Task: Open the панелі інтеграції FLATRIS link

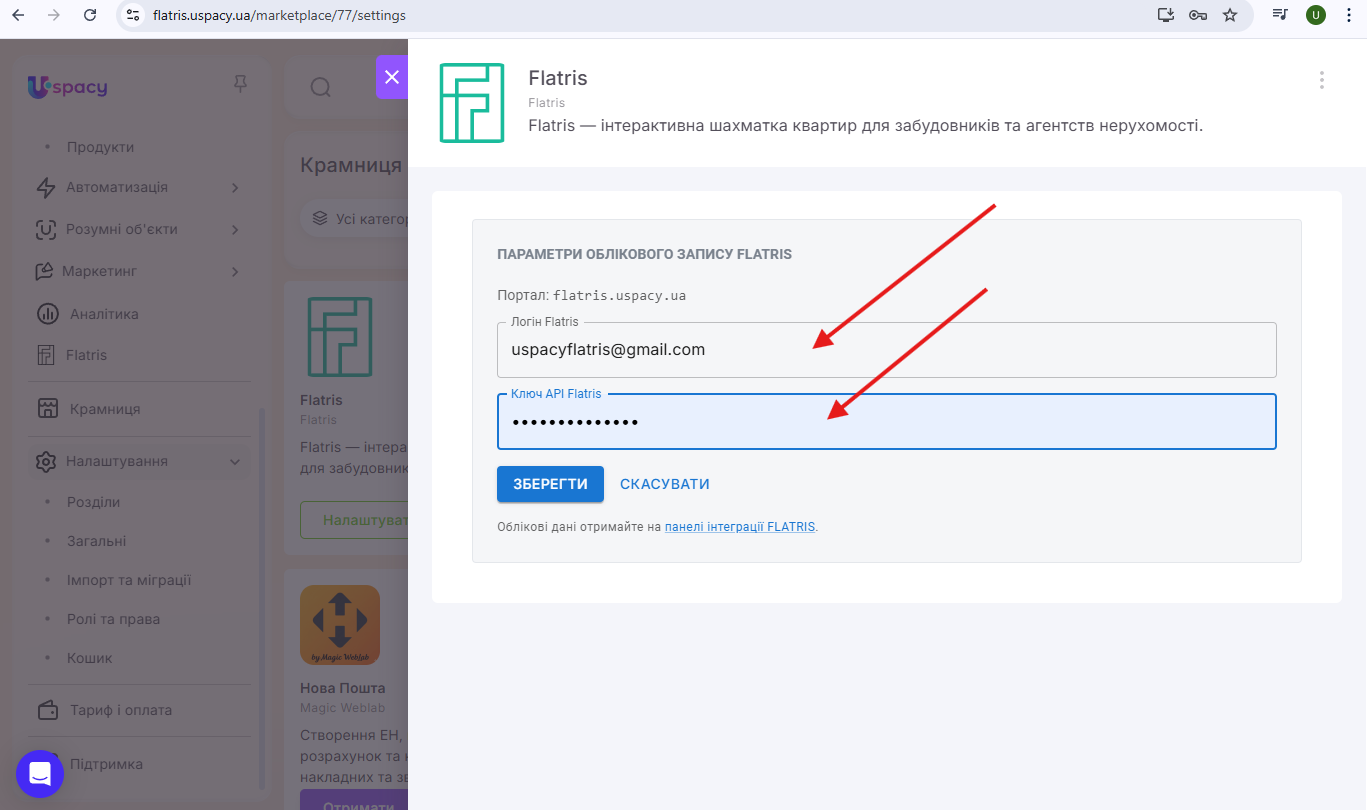Action: pos(740,526)
